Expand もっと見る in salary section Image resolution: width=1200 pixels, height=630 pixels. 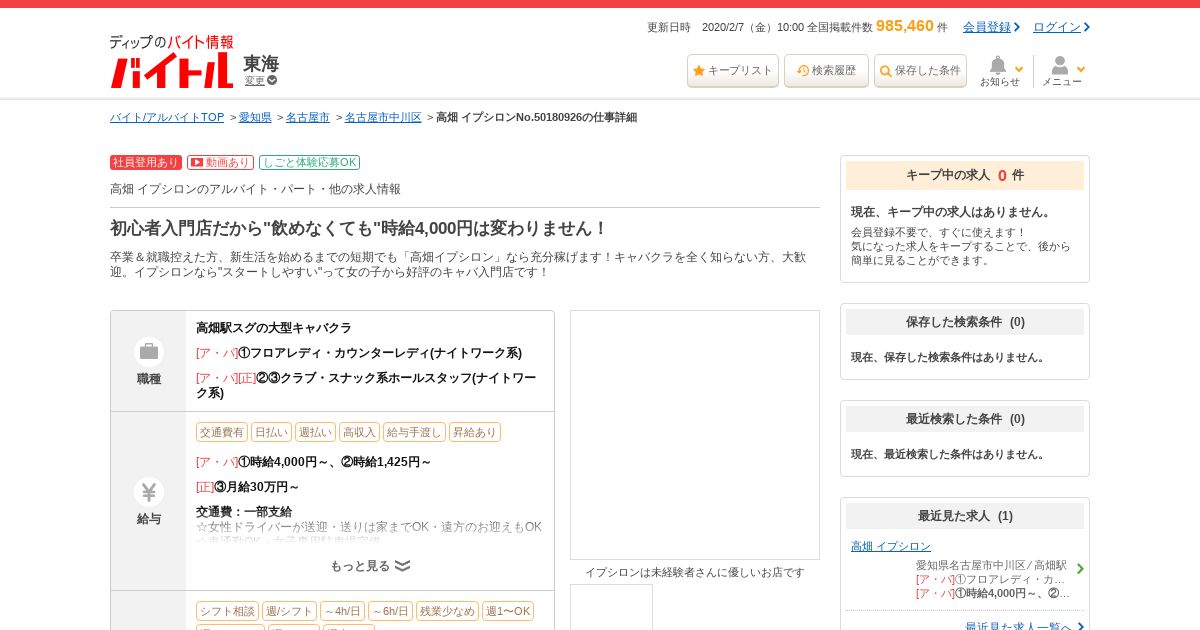(x=370, y=566)
